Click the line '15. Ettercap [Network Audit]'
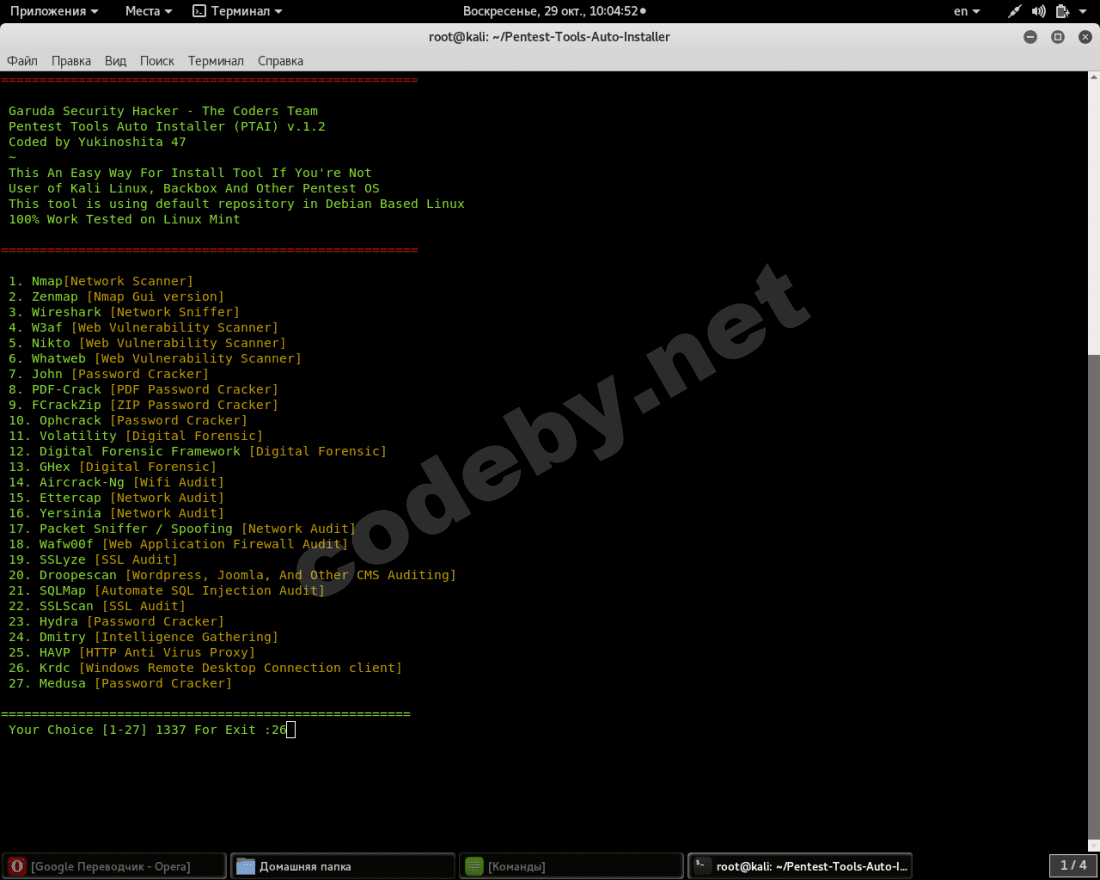This screenshot has height=880, width=1100. pyautogui.click(x=116, y=498)
